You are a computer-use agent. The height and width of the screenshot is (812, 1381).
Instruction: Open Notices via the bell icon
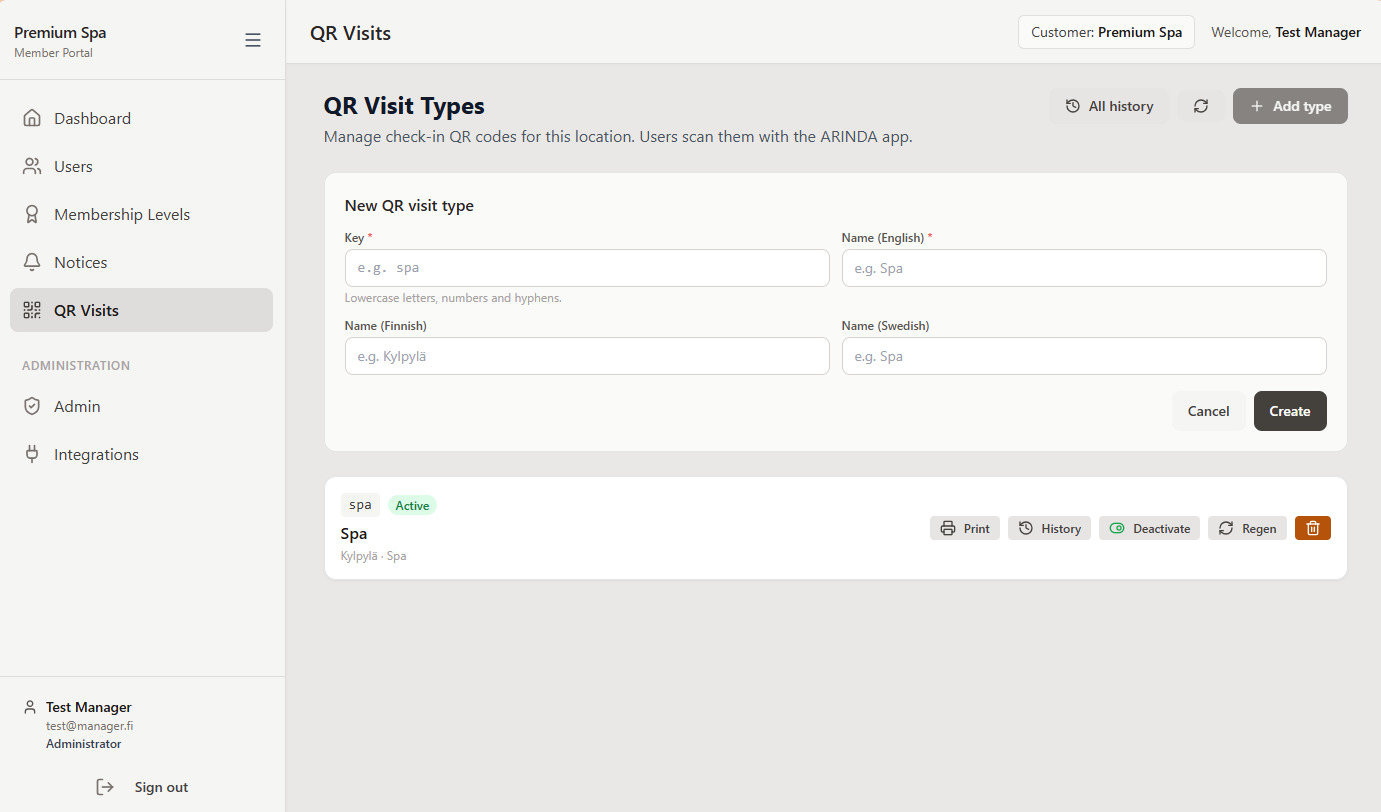tap(33, 262)
